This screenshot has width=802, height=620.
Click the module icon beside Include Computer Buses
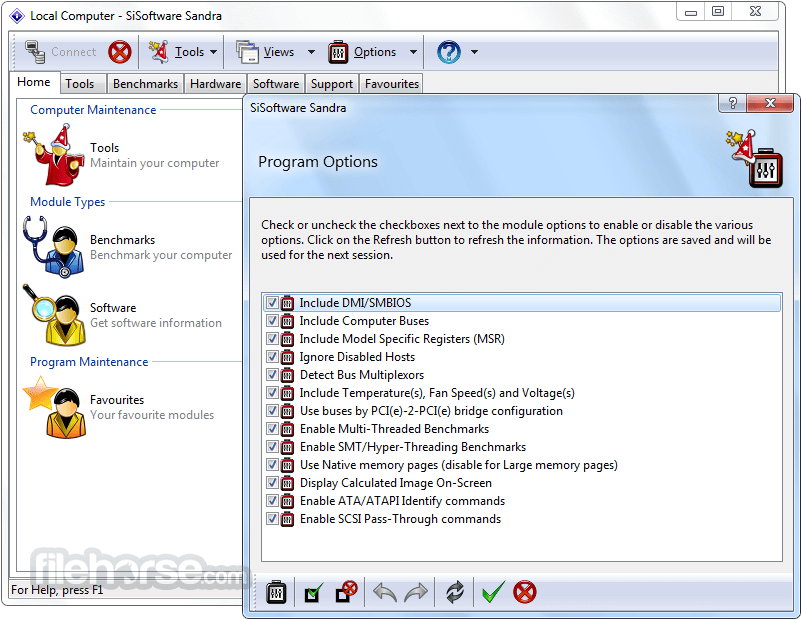(x=287, y=321)
